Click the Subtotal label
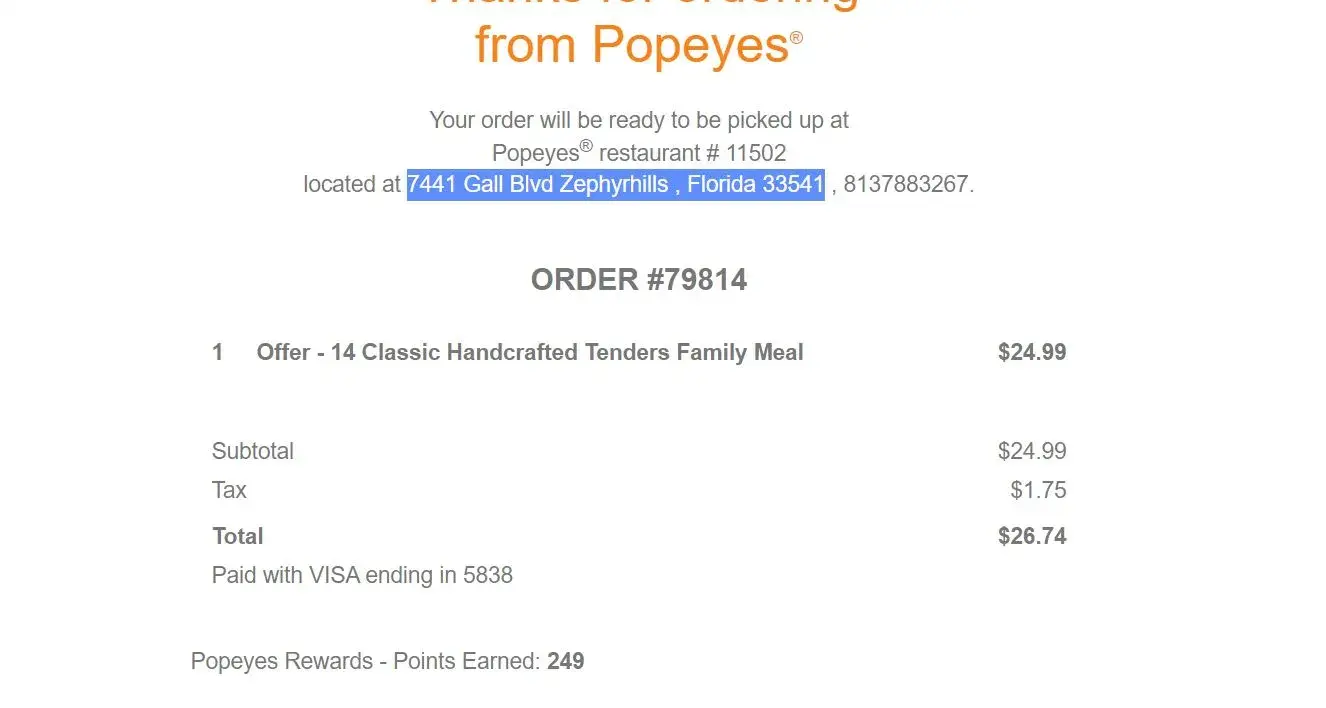Screen dimensions: 1326x708 [x=253, y=451]
